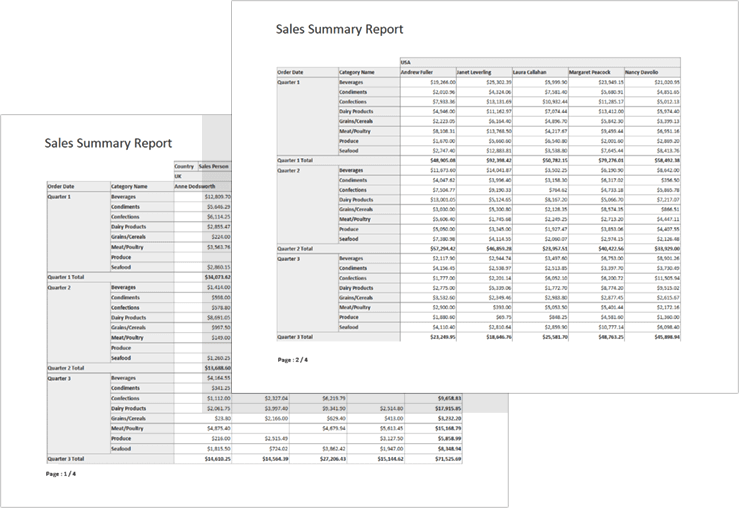The image size is (739, 508).
Task: Select Quarter 1 "Meat/Poultry" label on page 2
Action: (355, 131)
